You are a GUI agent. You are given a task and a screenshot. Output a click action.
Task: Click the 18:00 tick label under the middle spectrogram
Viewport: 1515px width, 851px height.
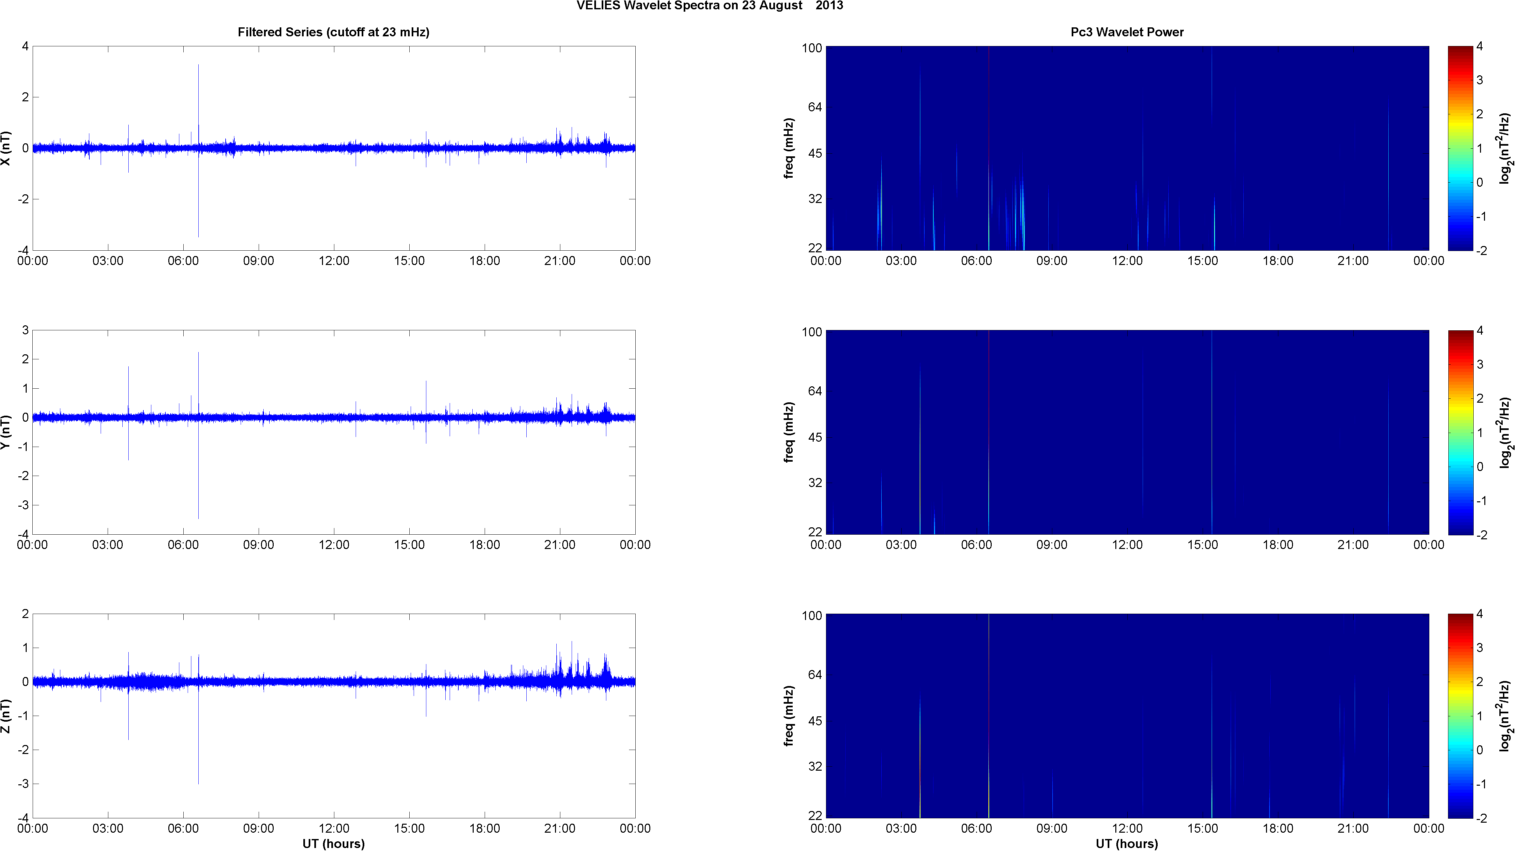click(x=1278, y=545)
